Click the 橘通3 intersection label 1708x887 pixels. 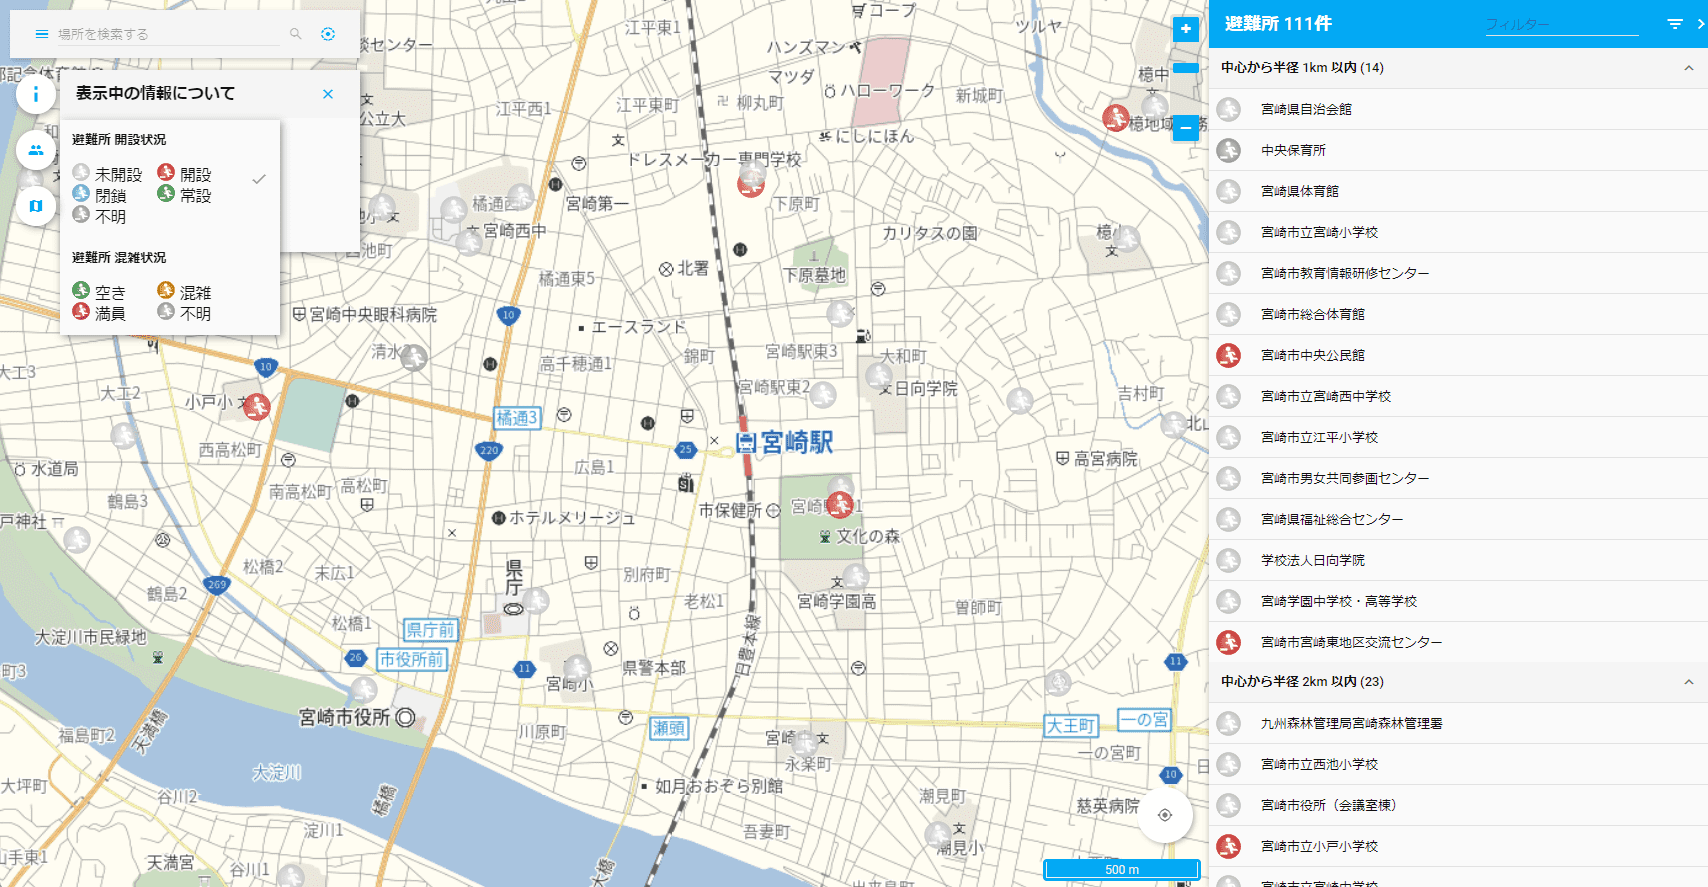[518, 418]
